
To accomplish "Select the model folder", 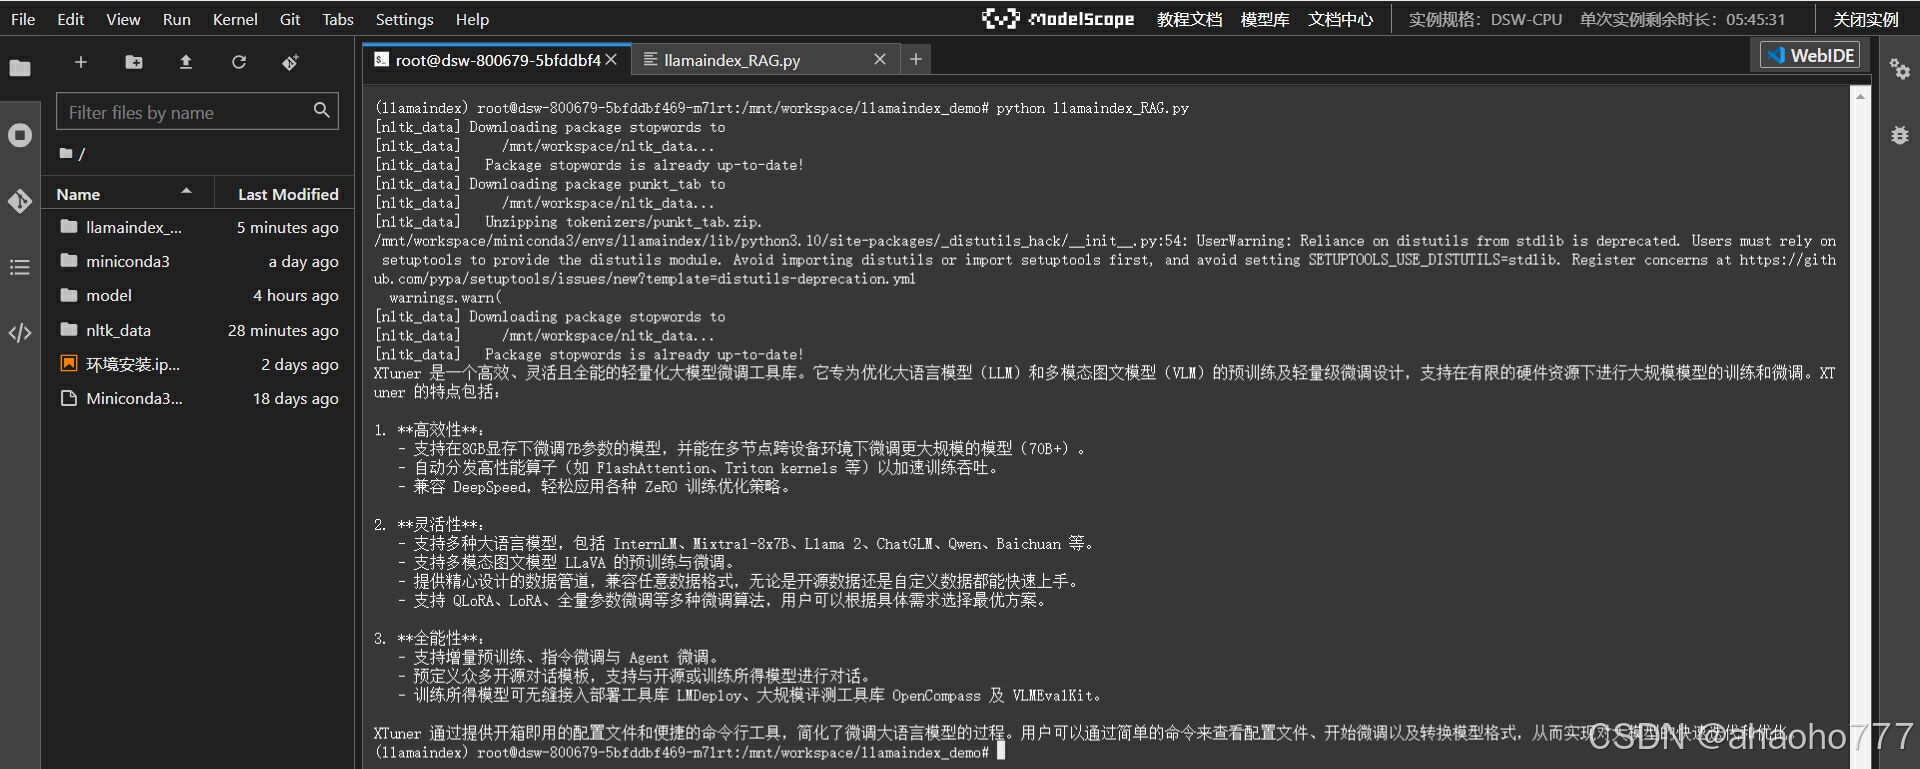I will (198, 295).
